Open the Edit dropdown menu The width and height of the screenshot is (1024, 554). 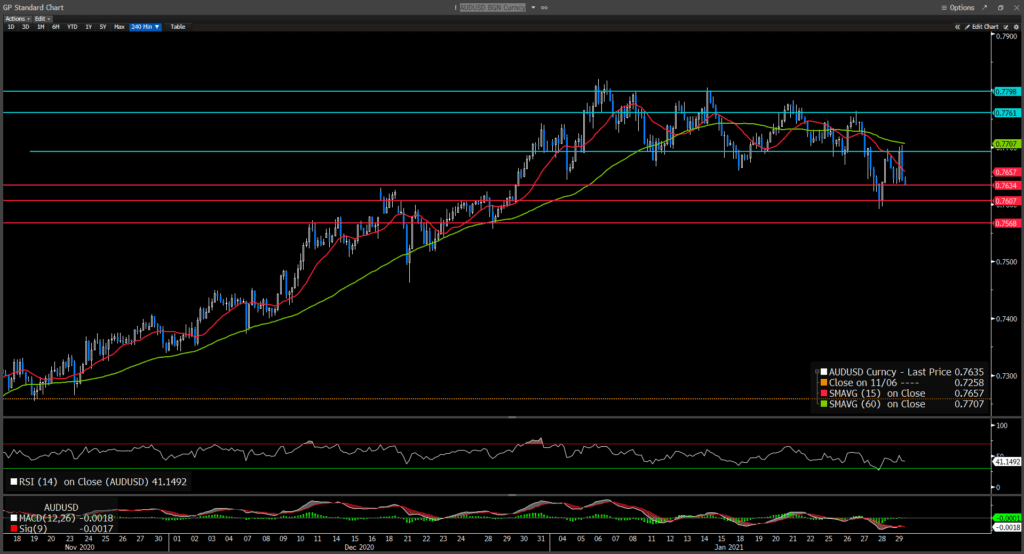[42, 19]
